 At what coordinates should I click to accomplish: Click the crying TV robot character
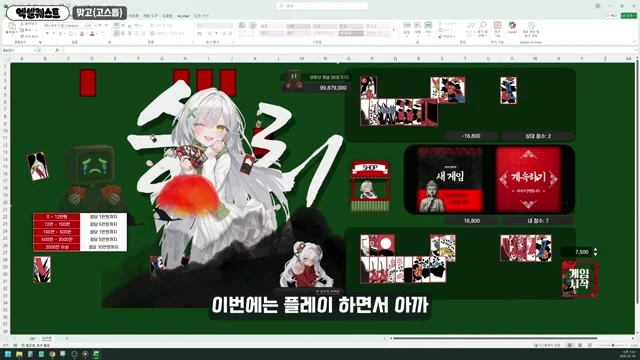94,178
